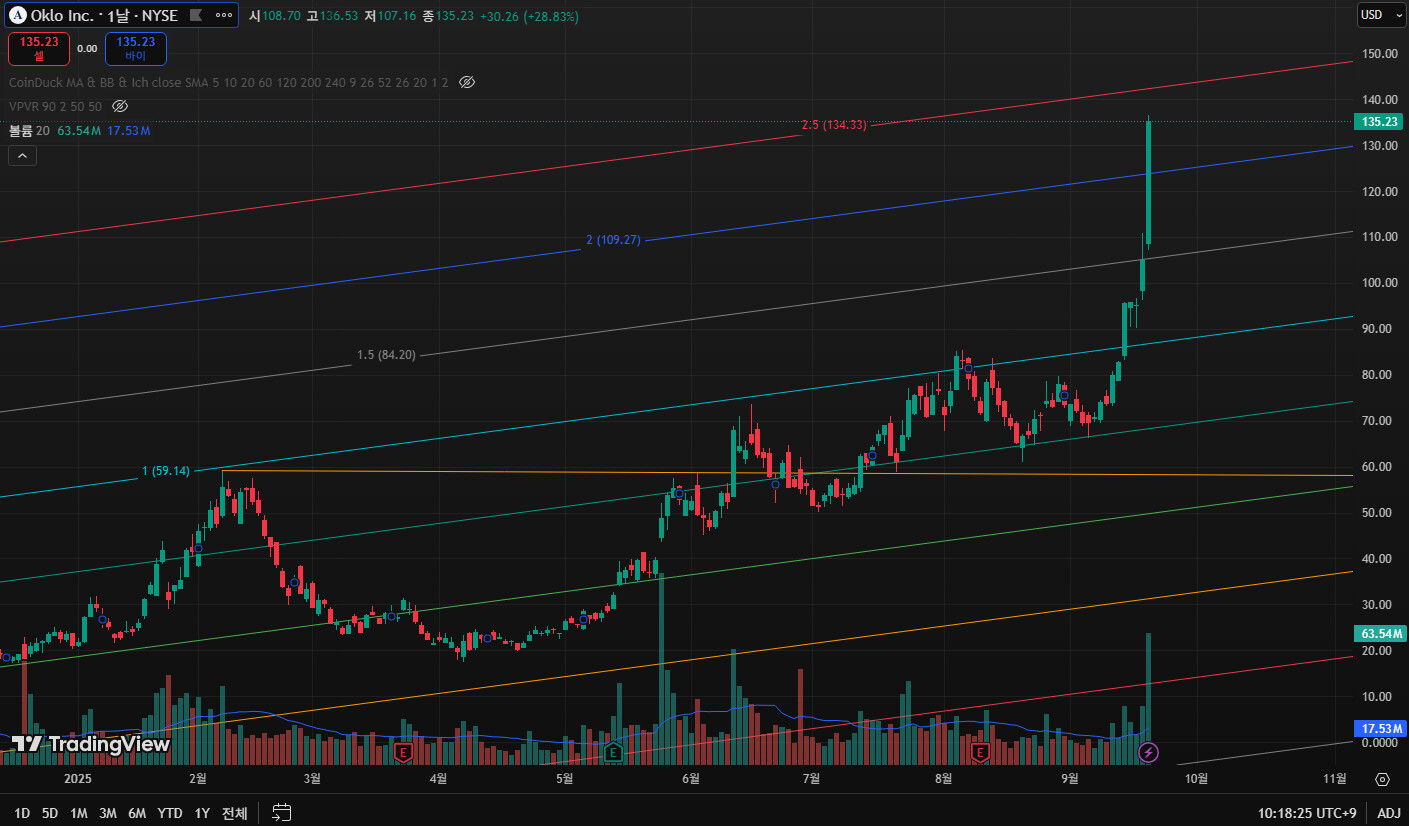
Task: Click the TradingView logo
Action: 90,743
